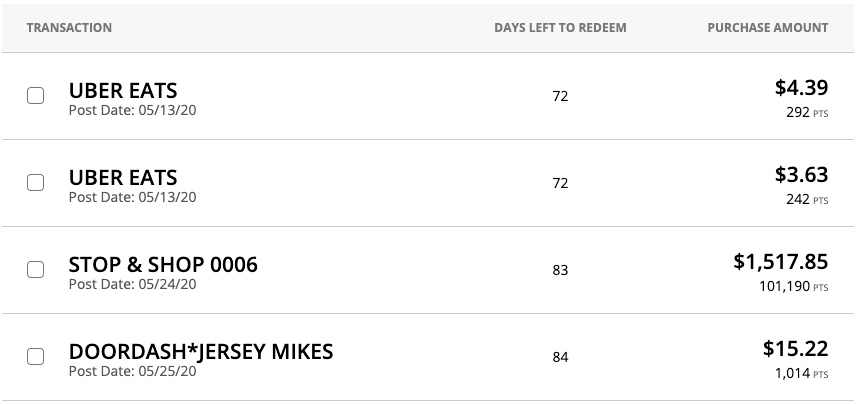
Task: Click the Post Date 05/24/20 text
Action: [132, 284]
